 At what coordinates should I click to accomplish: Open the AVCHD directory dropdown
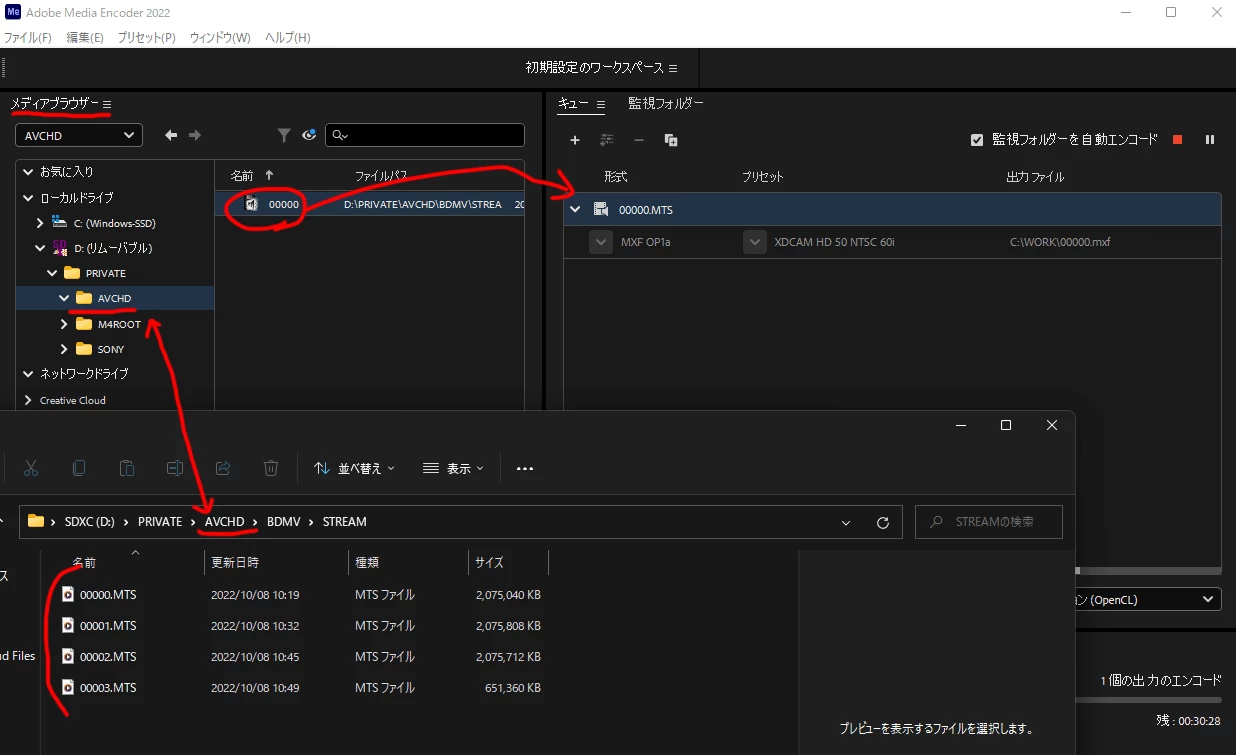pos(79,135)
